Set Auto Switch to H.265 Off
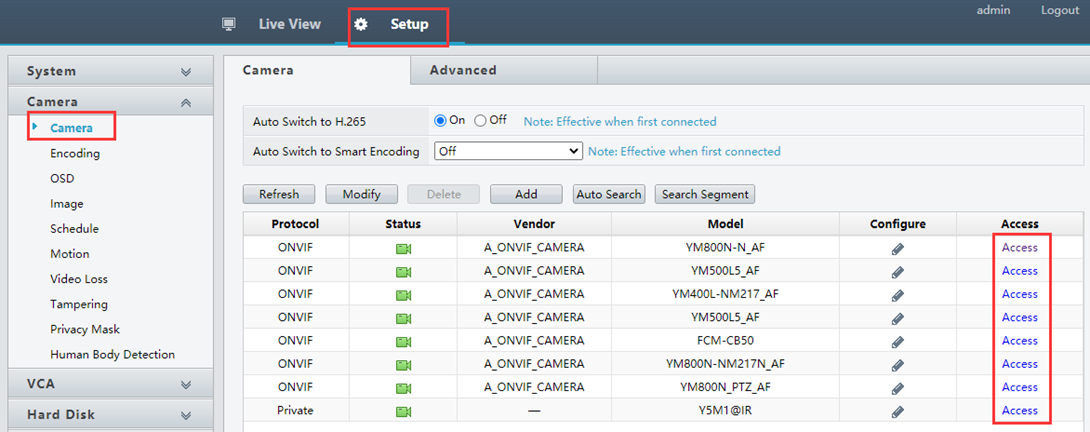This screenshot has height=432, width=1090. [x=481, y=121]
